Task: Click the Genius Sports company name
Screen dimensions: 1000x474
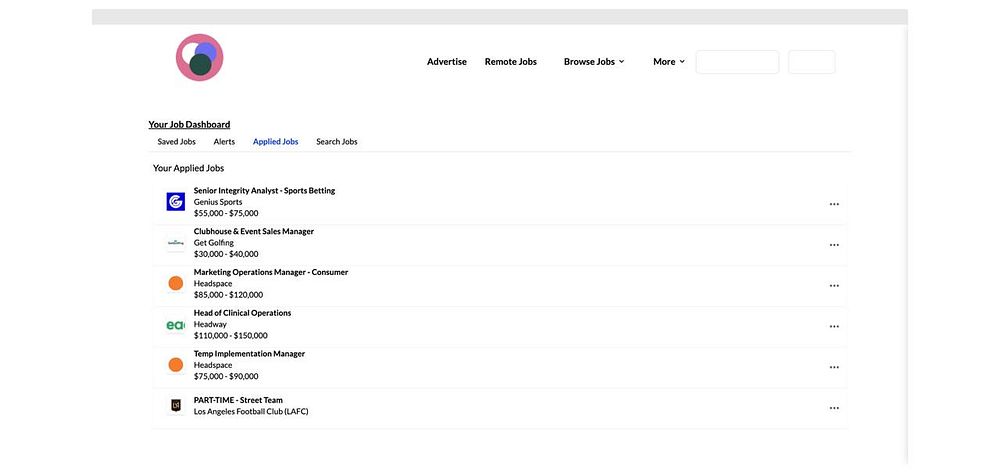Action: pos(218,202)
